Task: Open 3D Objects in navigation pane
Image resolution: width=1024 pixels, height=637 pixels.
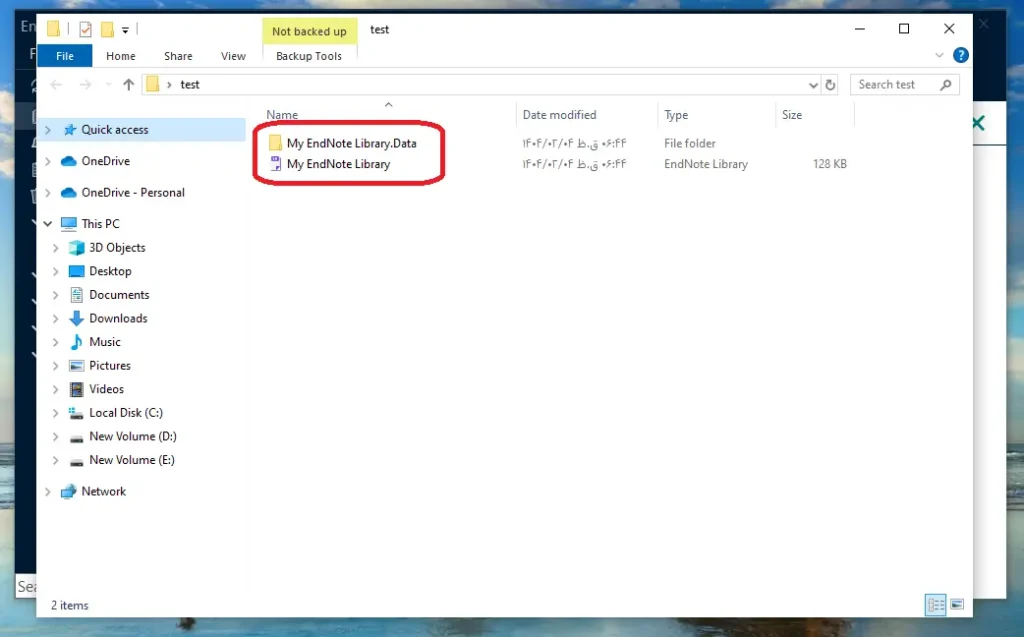Action: 117,248
